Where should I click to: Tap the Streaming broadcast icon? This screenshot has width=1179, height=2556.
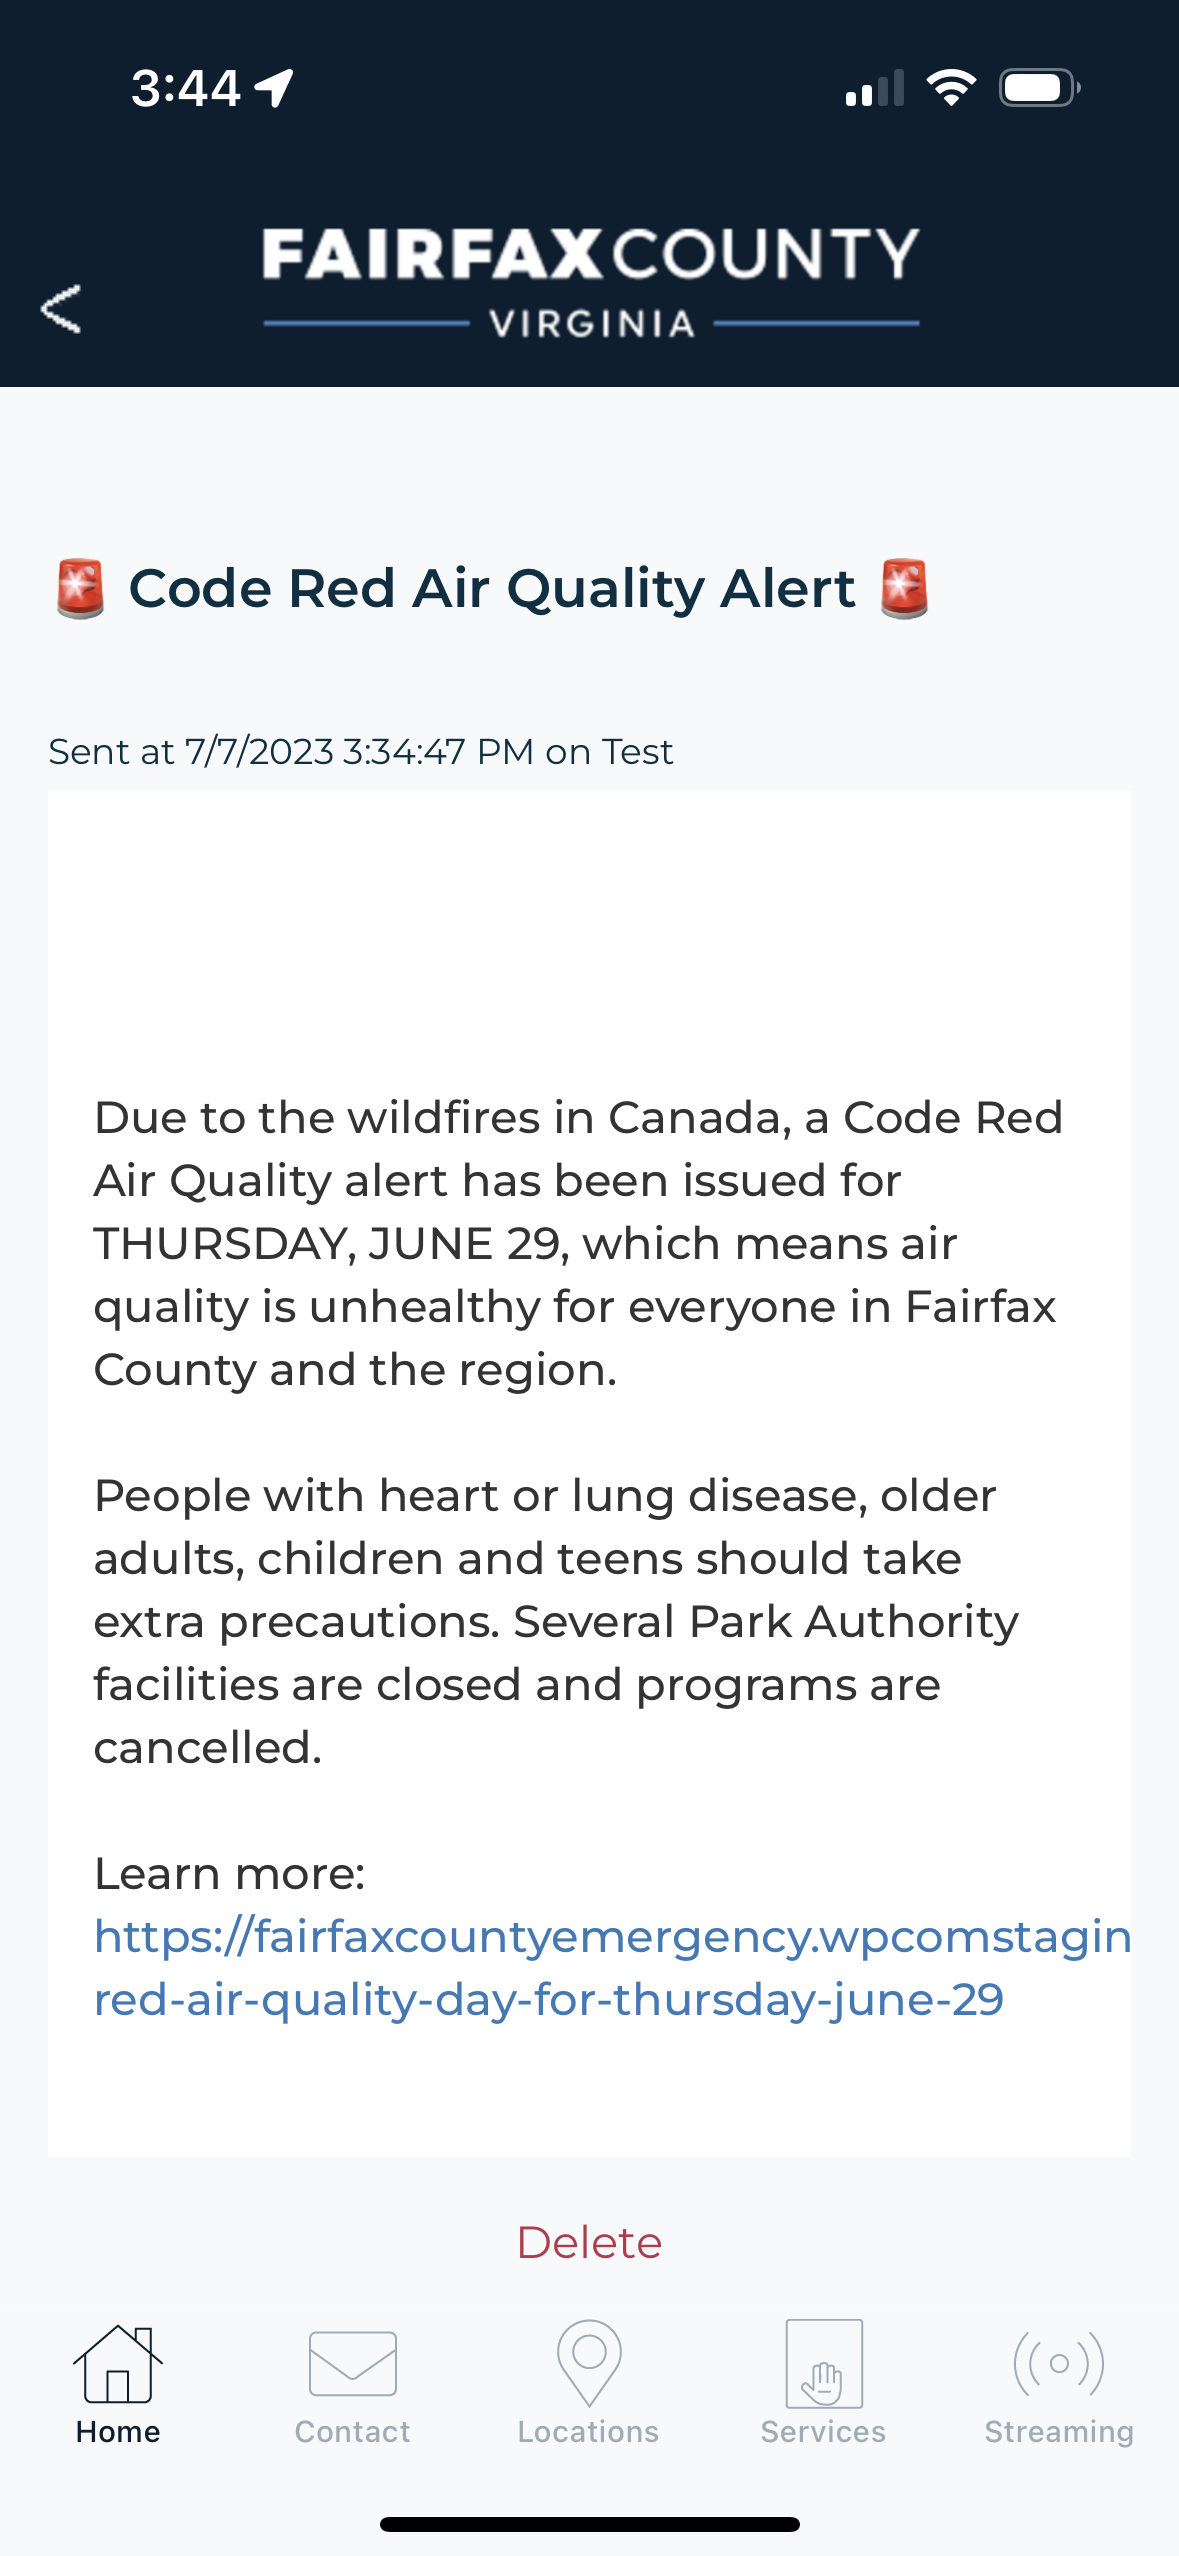[1059, 2363]
